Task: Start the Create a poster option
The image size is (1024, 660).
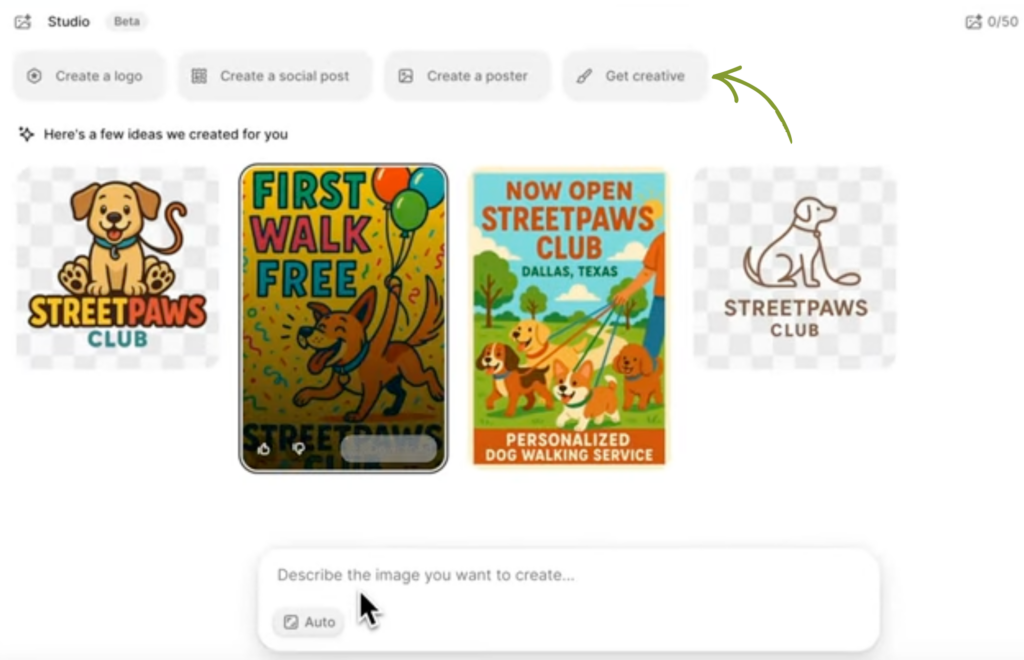Action: coord(466,76)
